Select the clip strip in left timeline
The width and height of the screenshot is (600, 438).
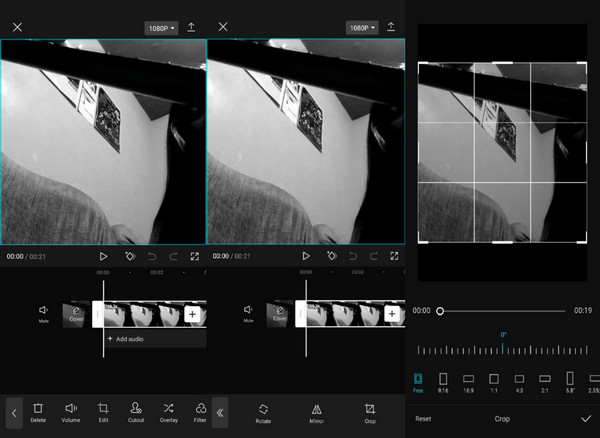click(155, 314)
